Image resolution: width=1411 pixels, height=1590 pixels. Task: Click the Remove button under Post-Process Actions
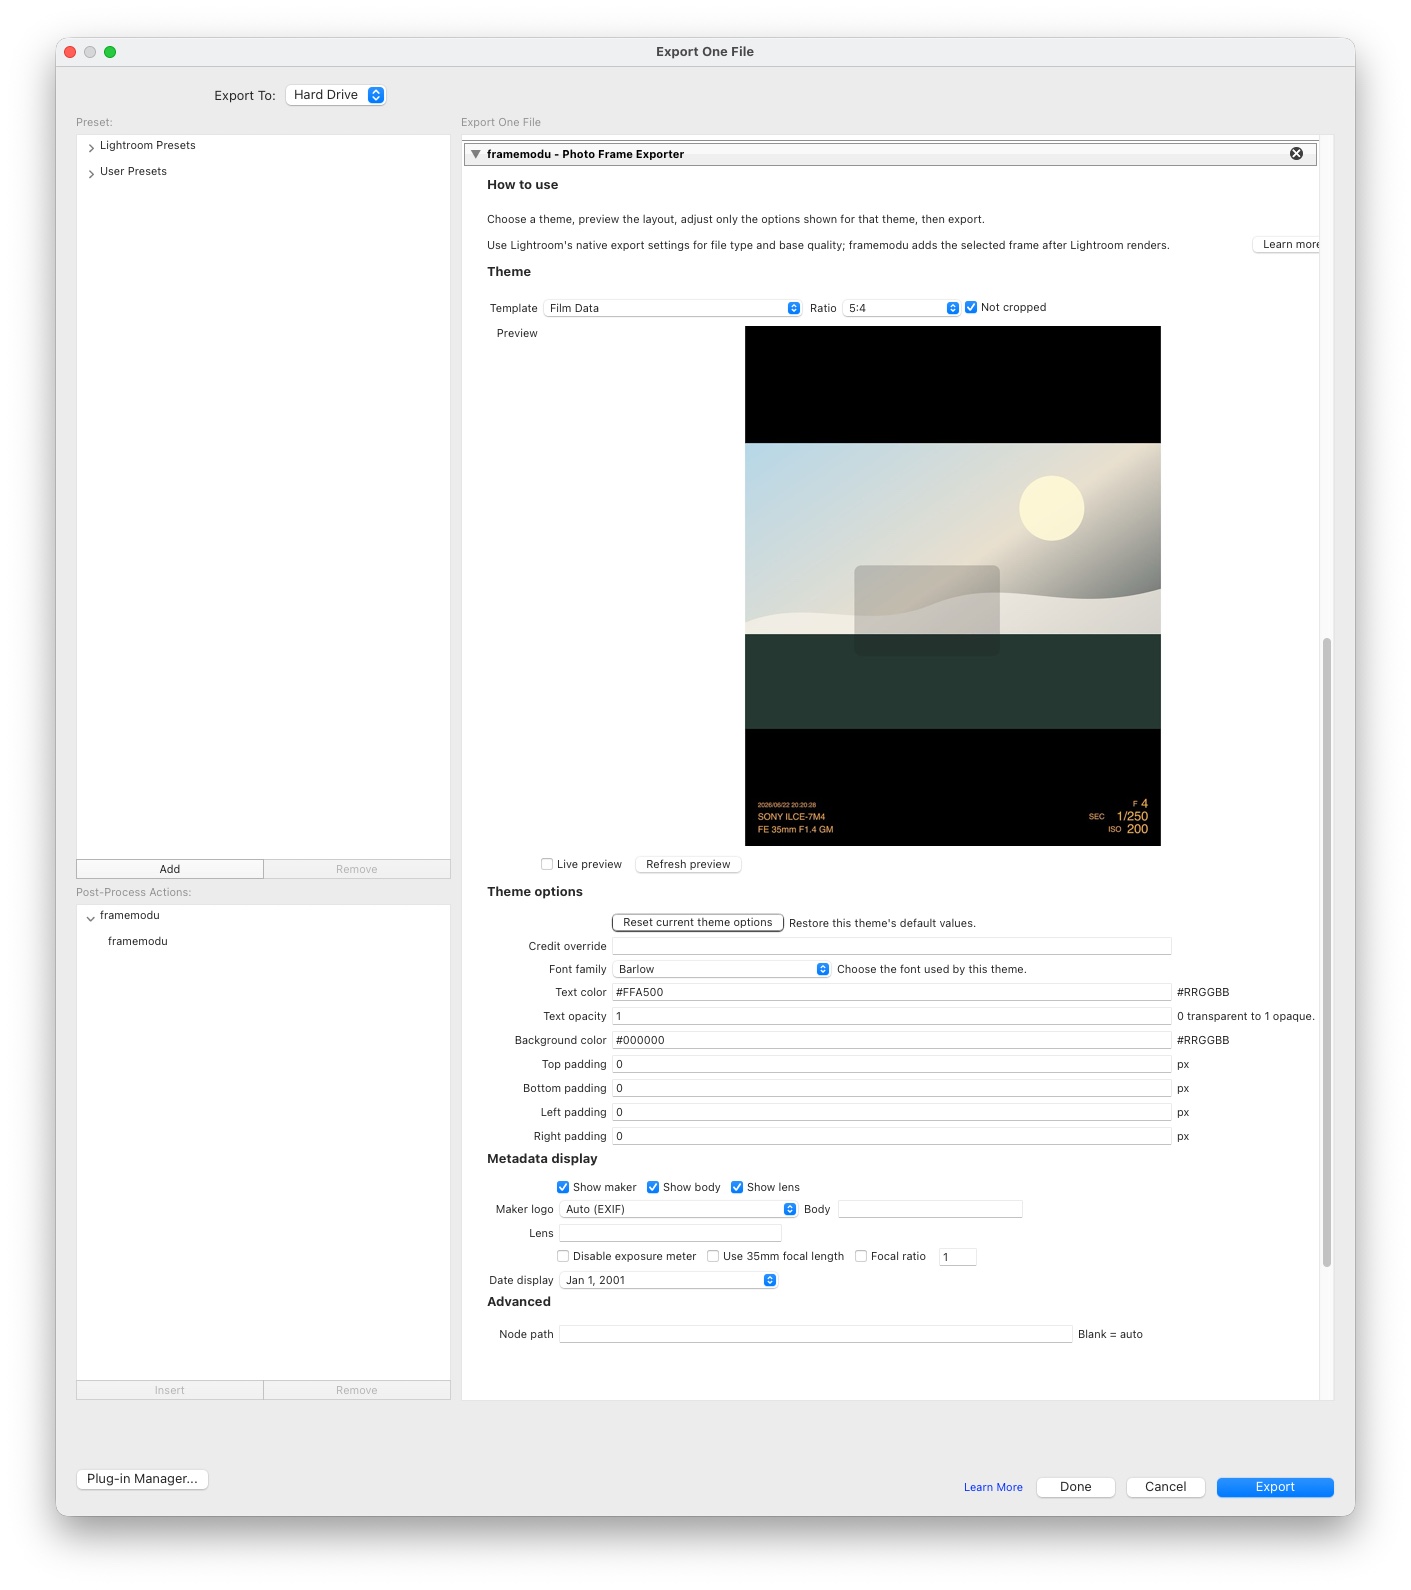357,1390
